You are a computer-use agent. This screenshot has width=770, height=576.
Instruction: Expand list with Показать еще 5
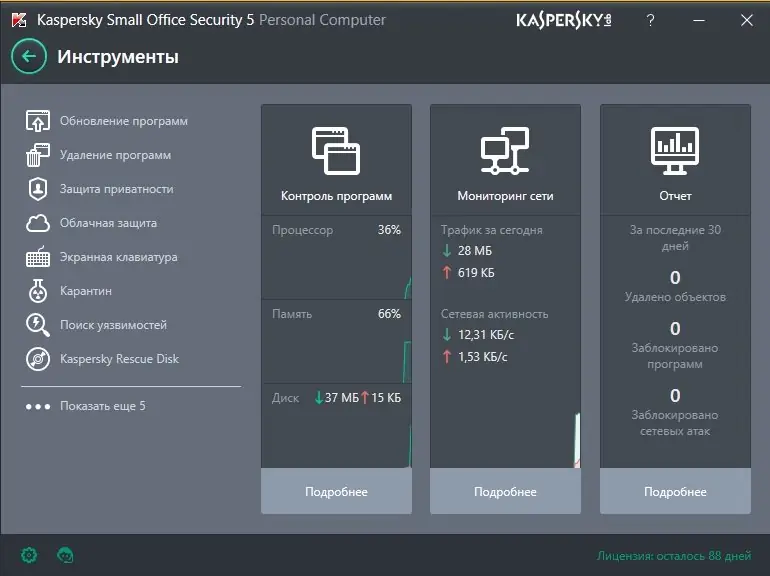[103, 406]
